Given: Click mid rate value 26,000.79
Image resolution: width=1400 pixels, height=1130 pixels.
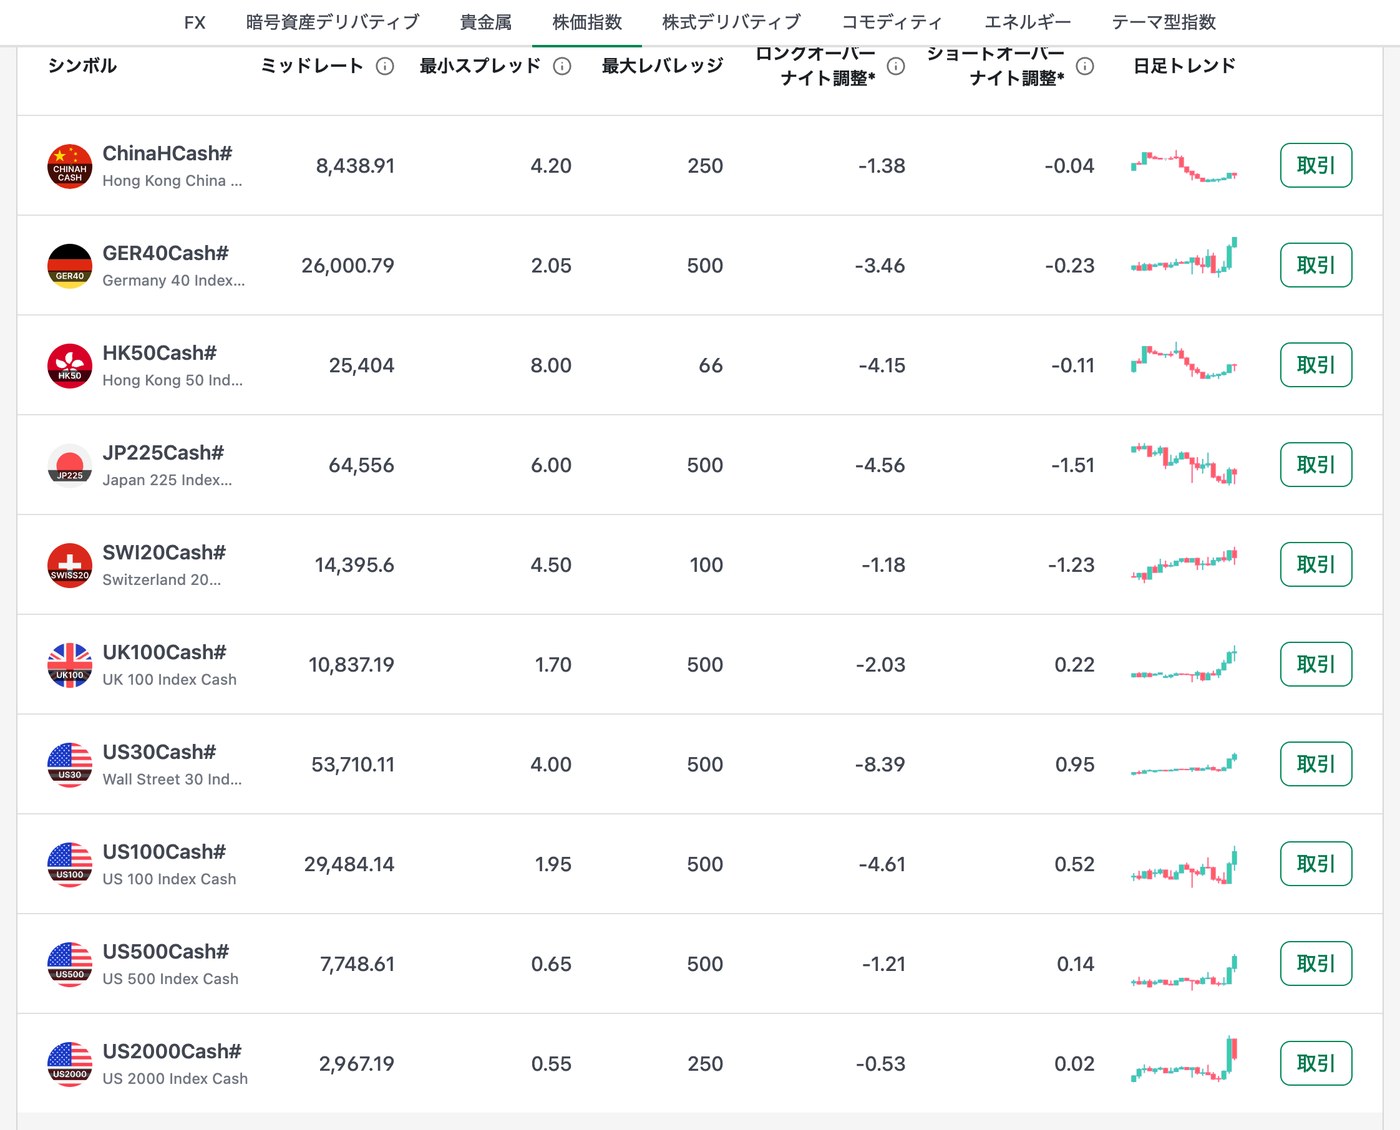Looking at the screenshot, I should point(348,266).
